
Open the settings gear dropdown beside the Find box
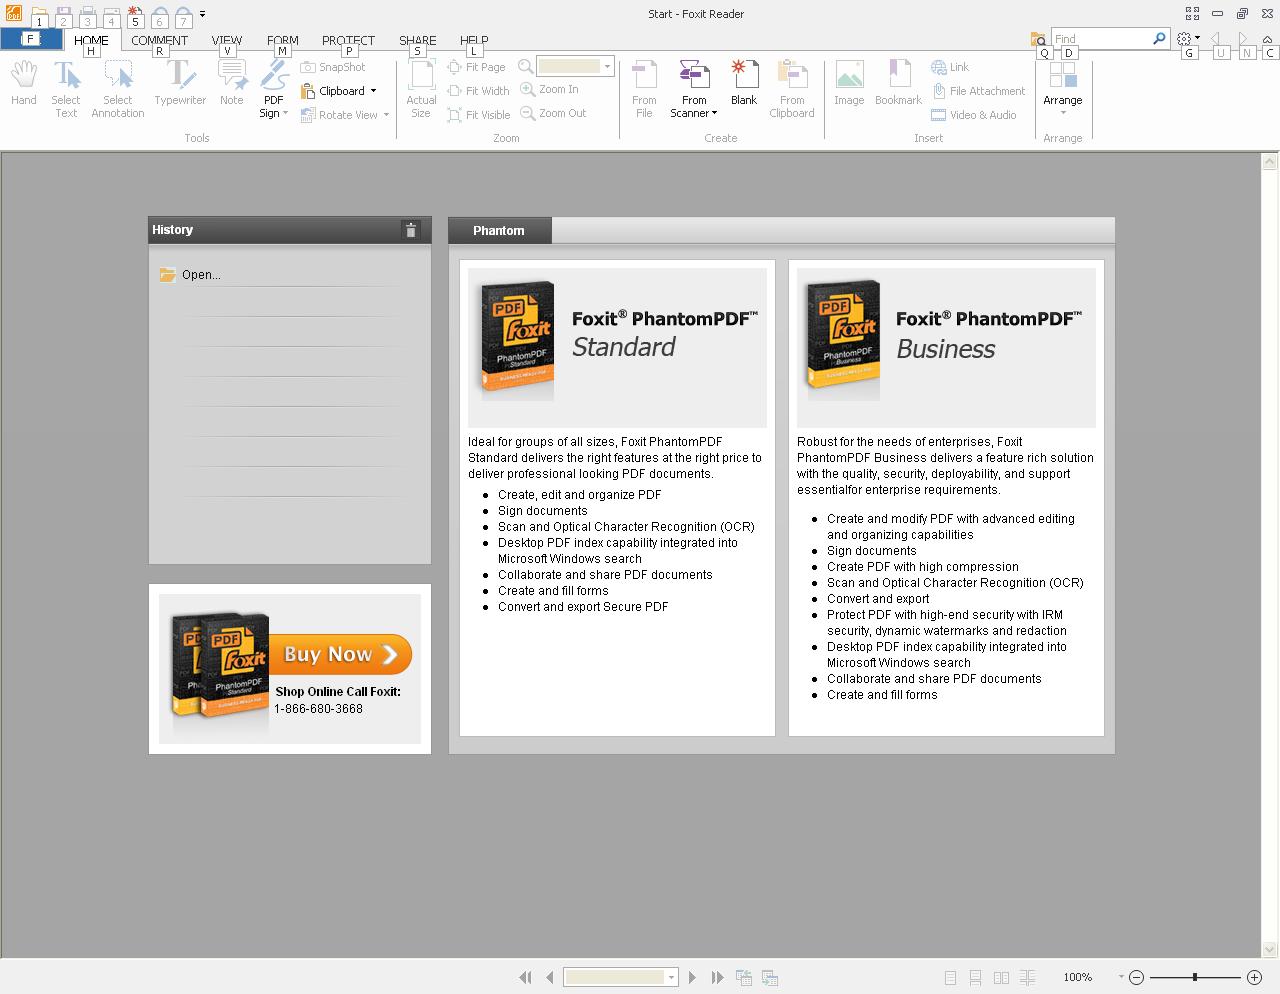1197,38
